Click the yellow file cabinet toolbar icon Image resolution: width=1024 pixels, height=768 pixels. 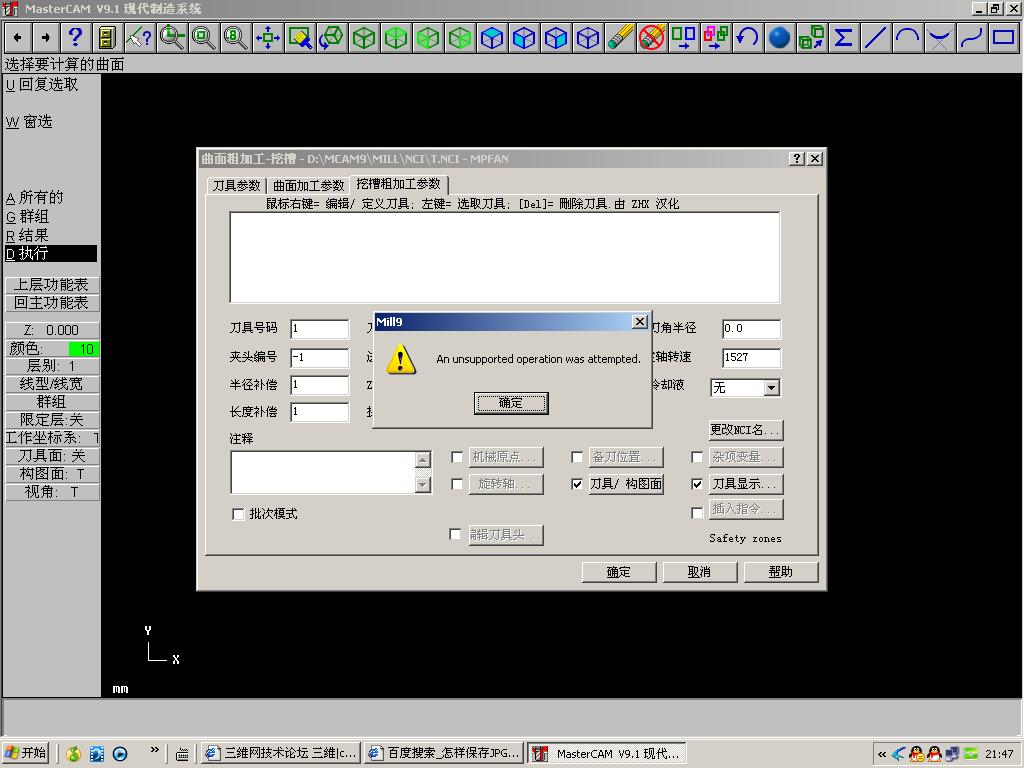point(106,38)
